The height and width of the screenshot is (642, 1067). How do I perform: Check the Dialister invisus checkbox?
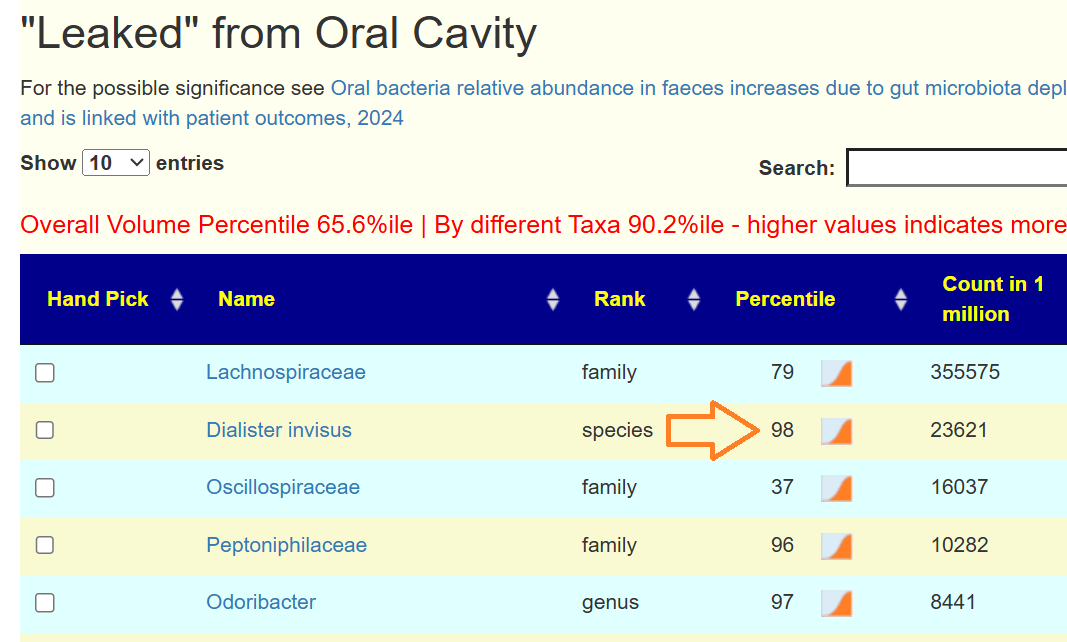tap(45, 430)
